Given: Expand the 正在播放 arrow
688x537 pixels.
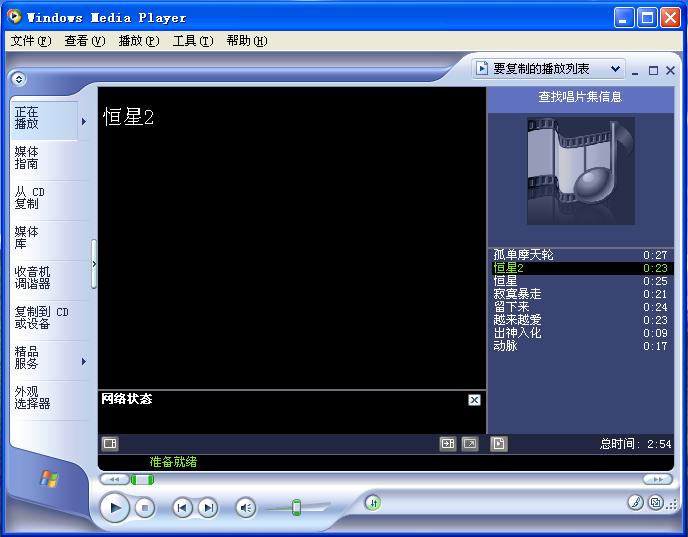Looking at the screenshot, I should 84,121.
